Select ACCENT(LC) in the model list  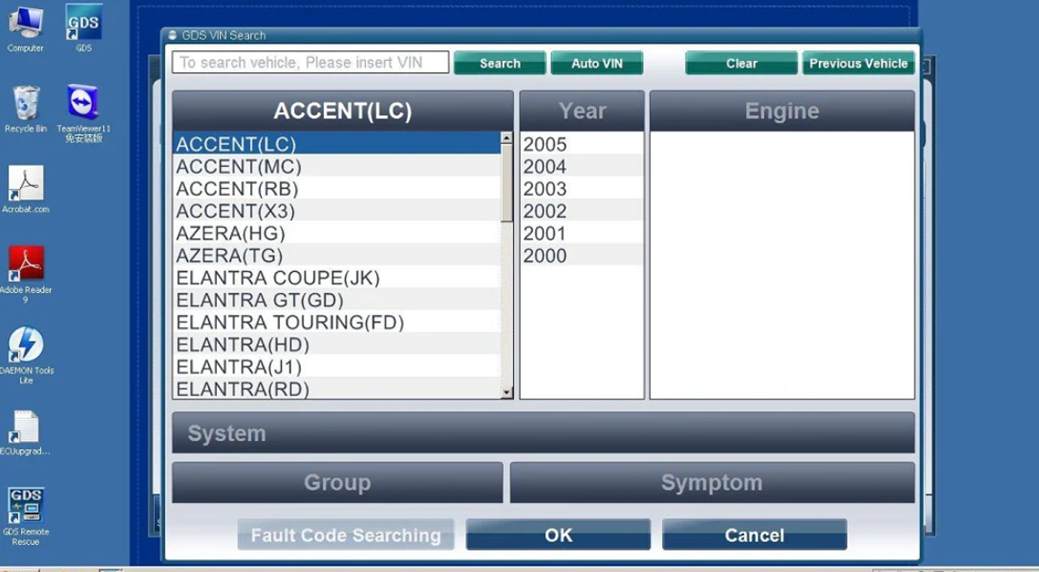coord(337,144)
